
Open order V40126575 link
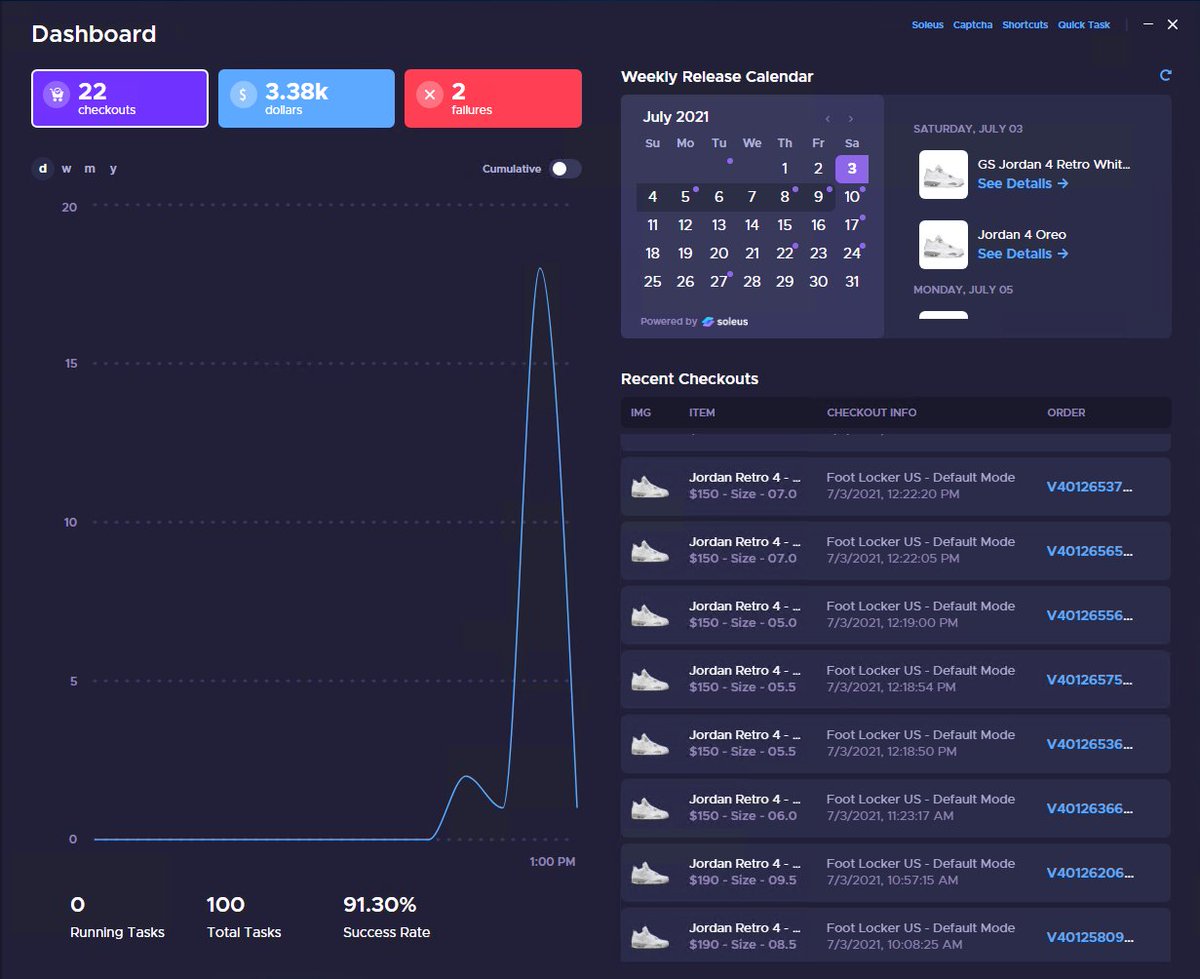tap(1090, 680)
